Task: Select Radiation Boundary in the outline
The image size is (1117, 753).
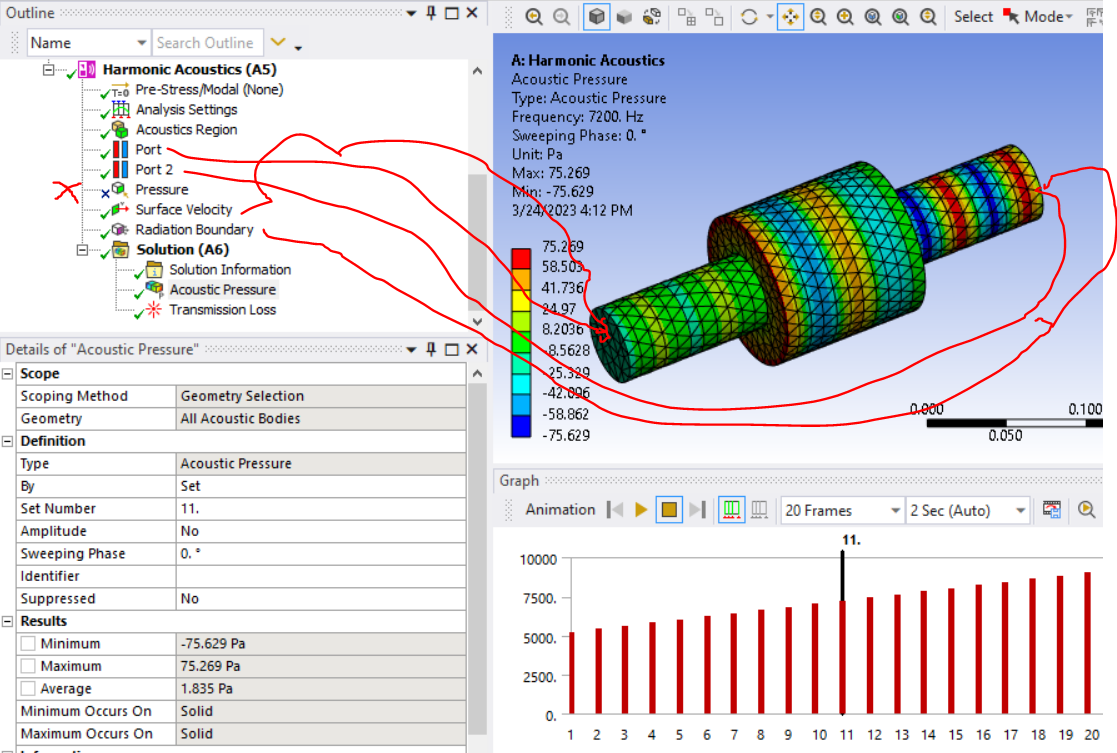Action: (194, 230)
